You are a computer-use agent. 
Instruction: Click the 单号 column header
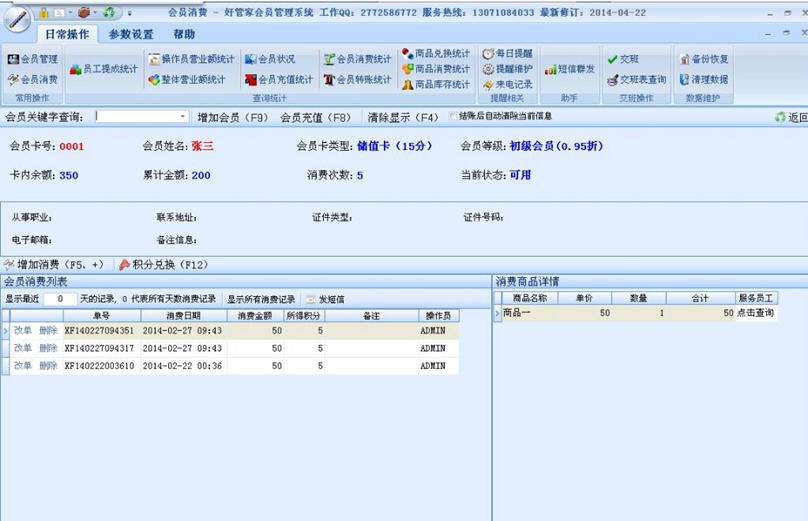click(102, 315)
